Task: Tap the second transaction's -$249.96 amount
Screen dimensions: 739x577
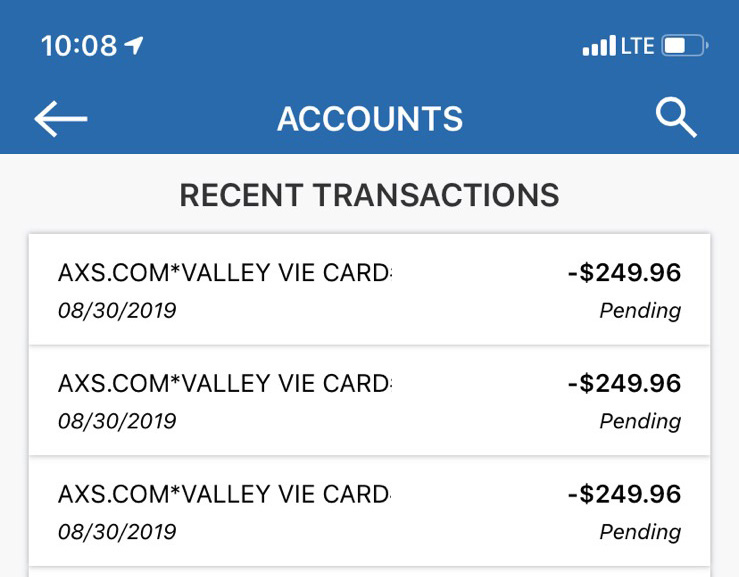Action: coord(624,384)
